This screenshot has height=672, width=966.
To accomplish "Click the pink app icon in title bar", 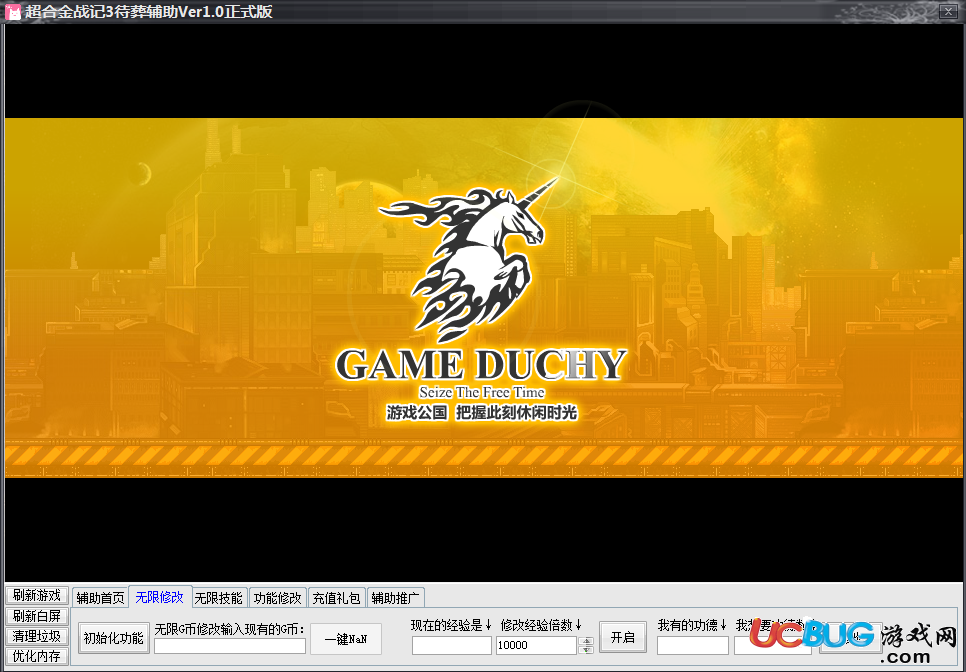I will pos(12,12).
